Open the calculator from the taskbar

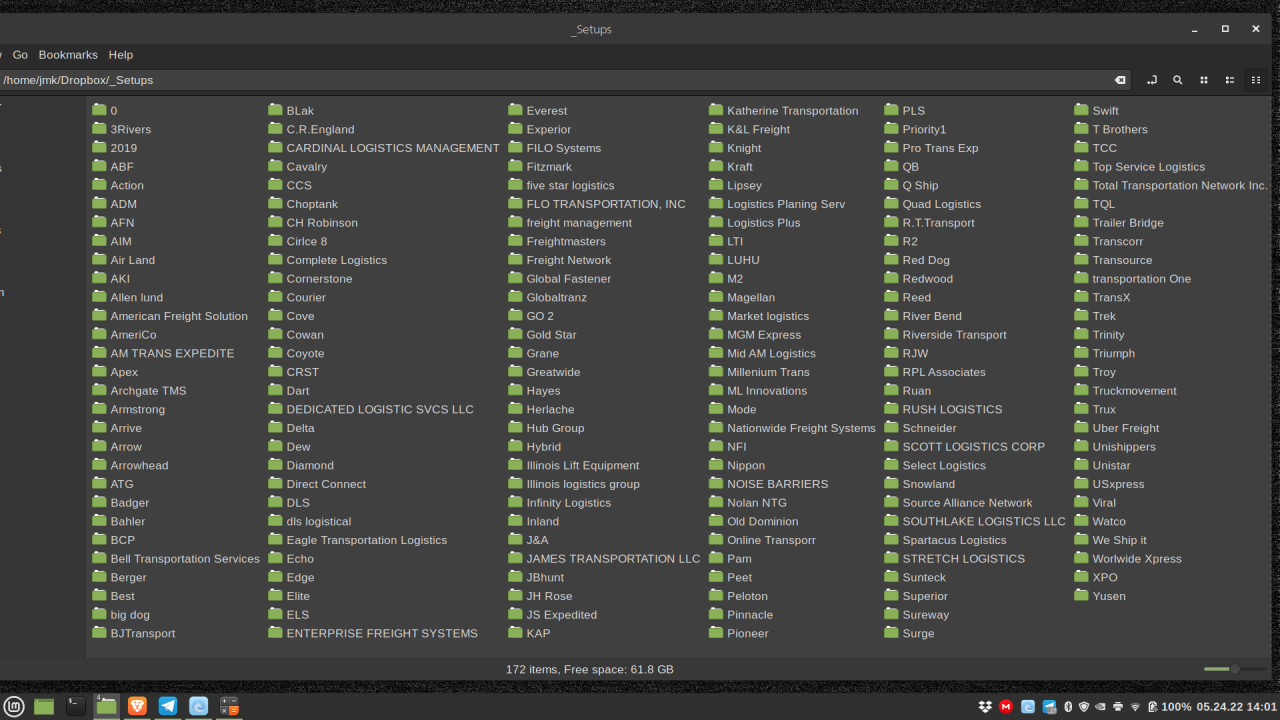pos(230,706)
